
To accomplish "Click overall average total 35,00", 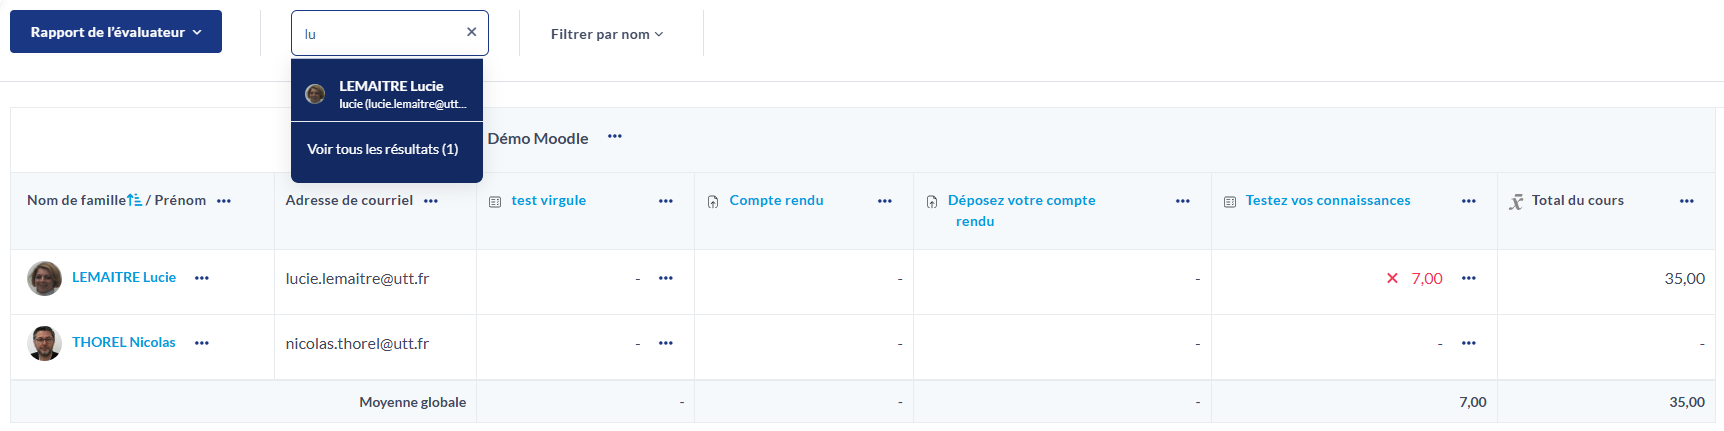I will coord(1687,402).
